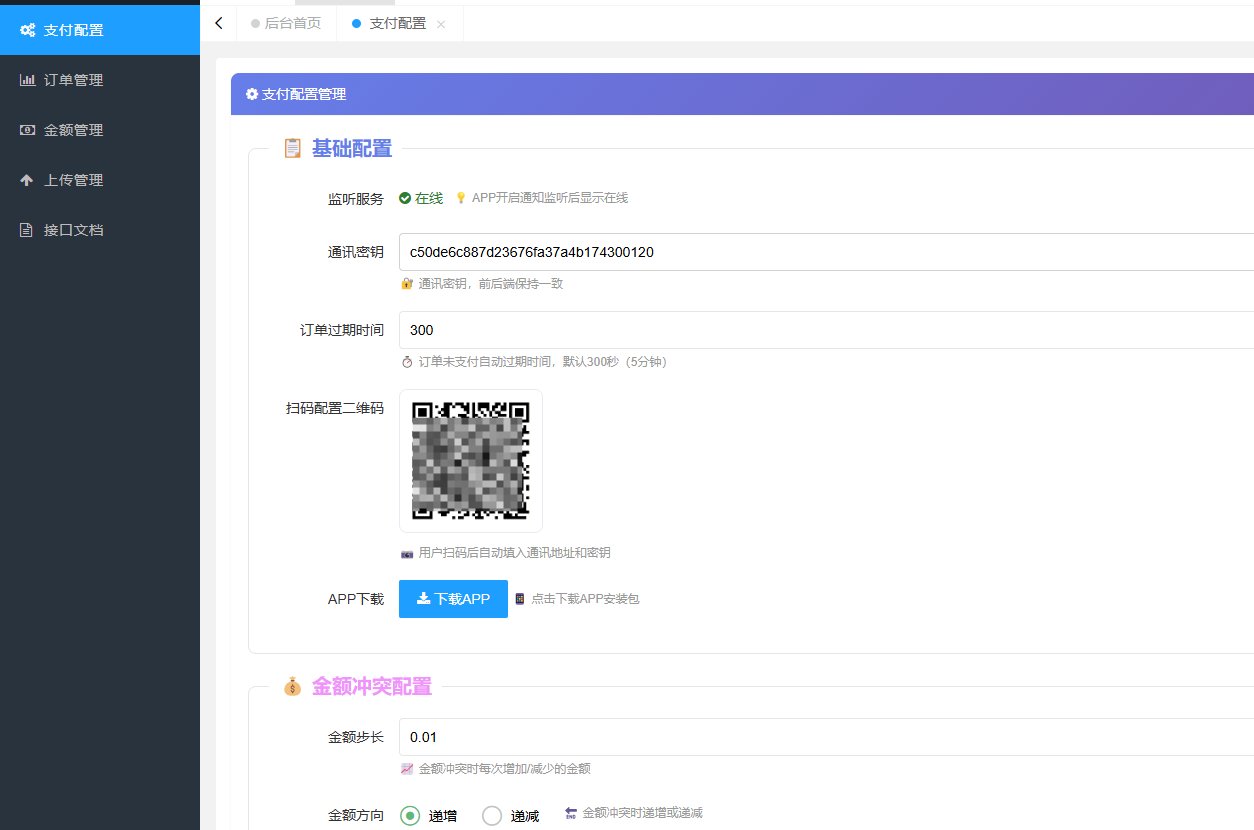Click the money bag icon beside 金额冲突配置
1254x830 pixels.
292,687
